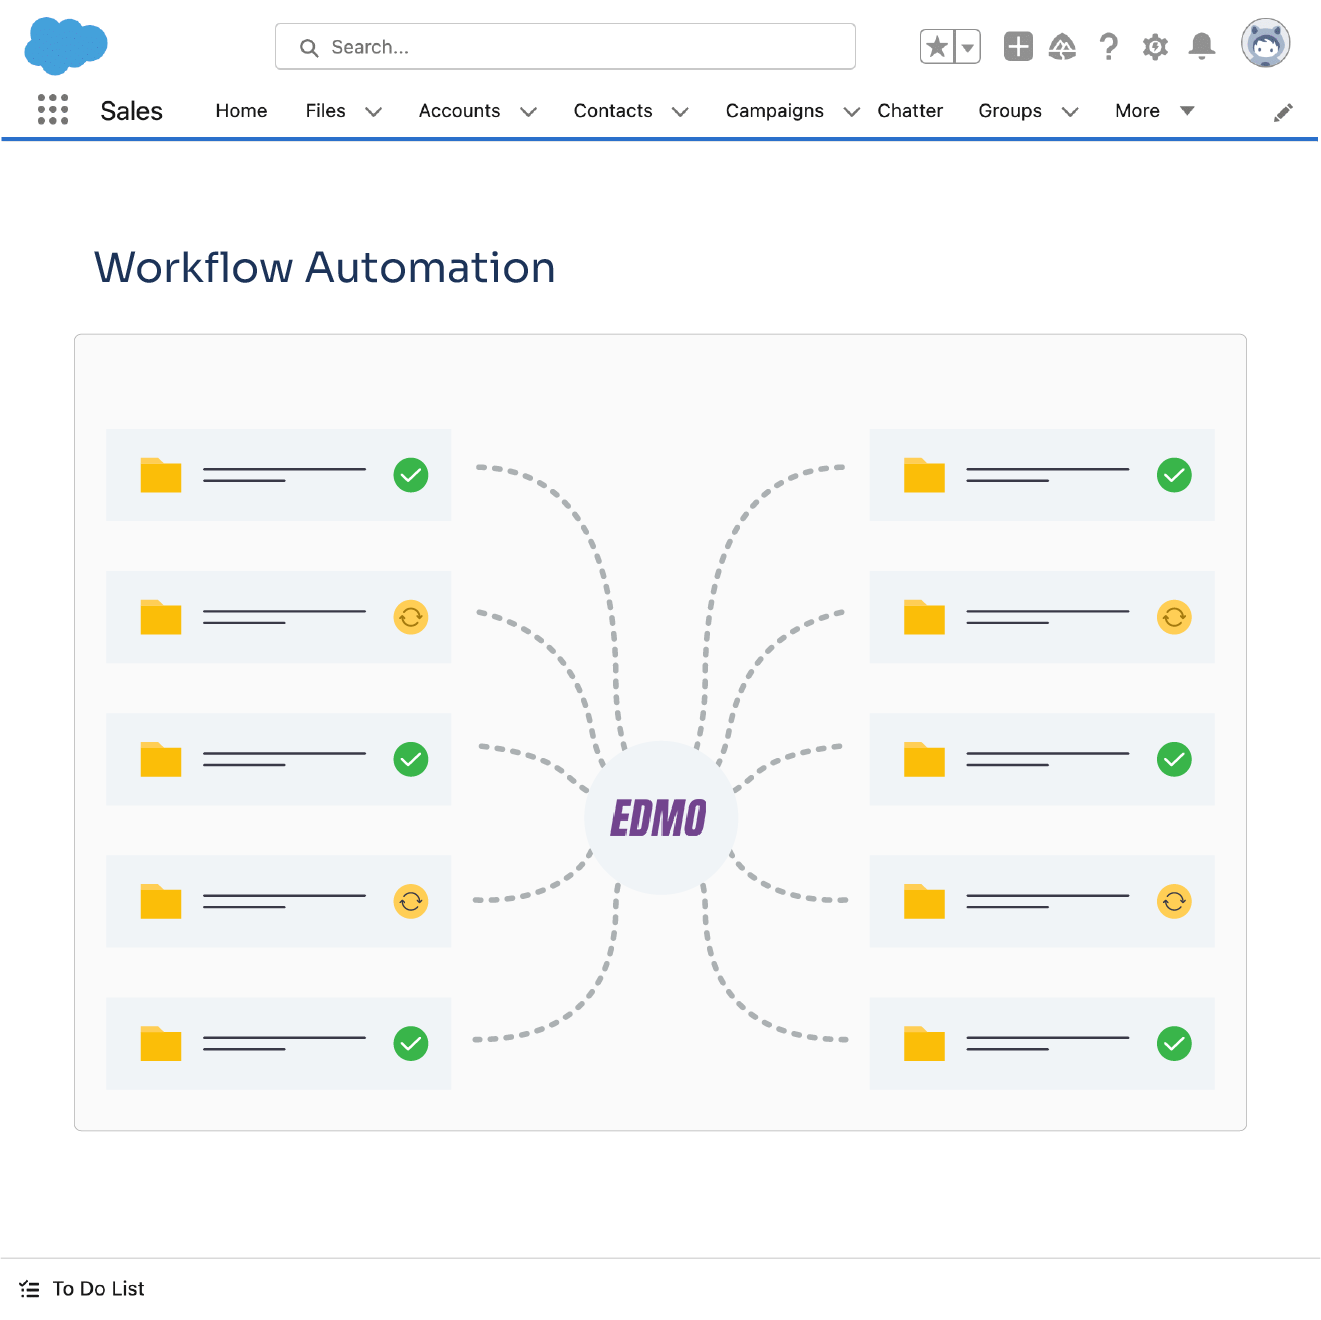The height and width of the screenshot is (1320, 1321).
Task: Expand the Accounts tab chevron
Action: tap(528, 112)
